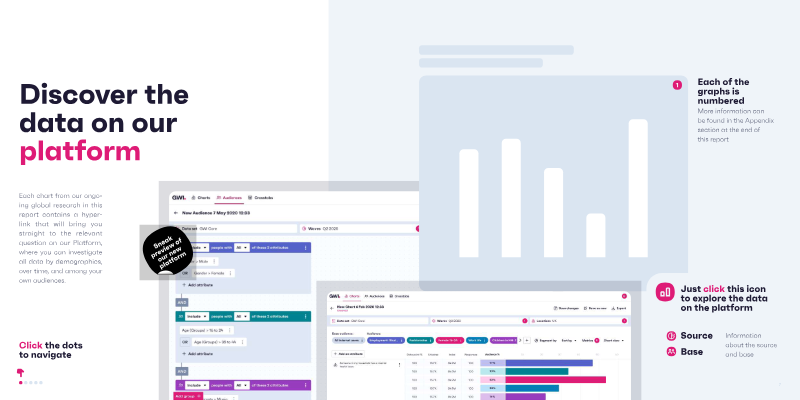Click the Data set field in audience builder
Viewport: 800px width, 400px height.
pyautogui.click(x=236, y=229)
